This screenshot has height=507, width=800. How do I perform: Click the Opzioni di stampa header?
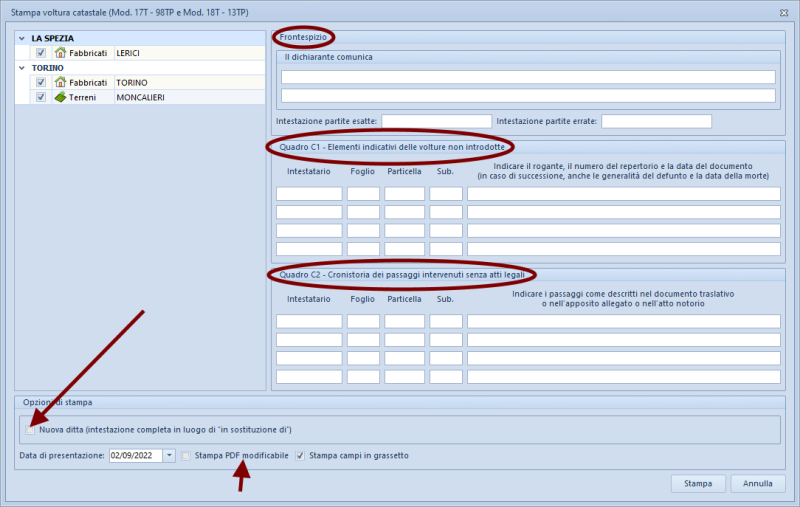pos(58,402)
